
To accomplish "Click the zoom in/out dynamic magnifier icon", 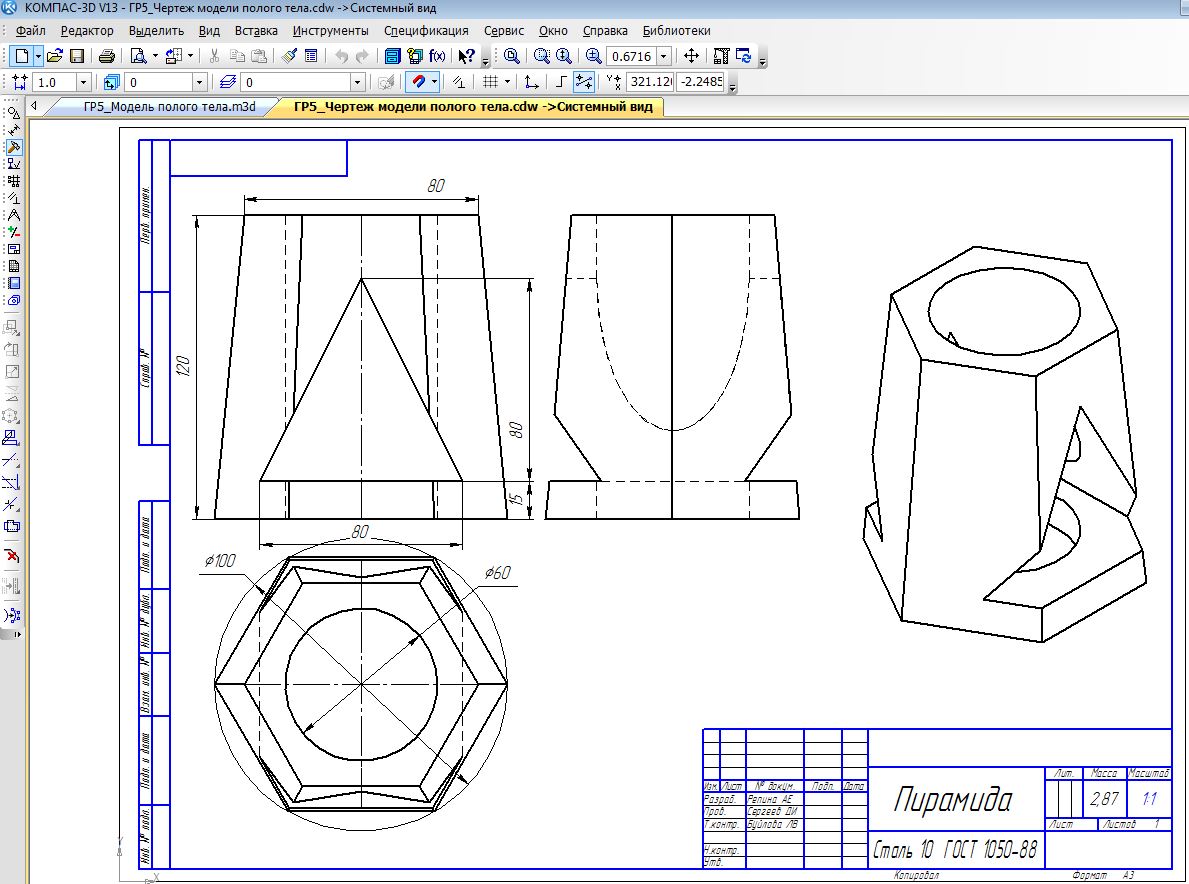I will [563, 56].
